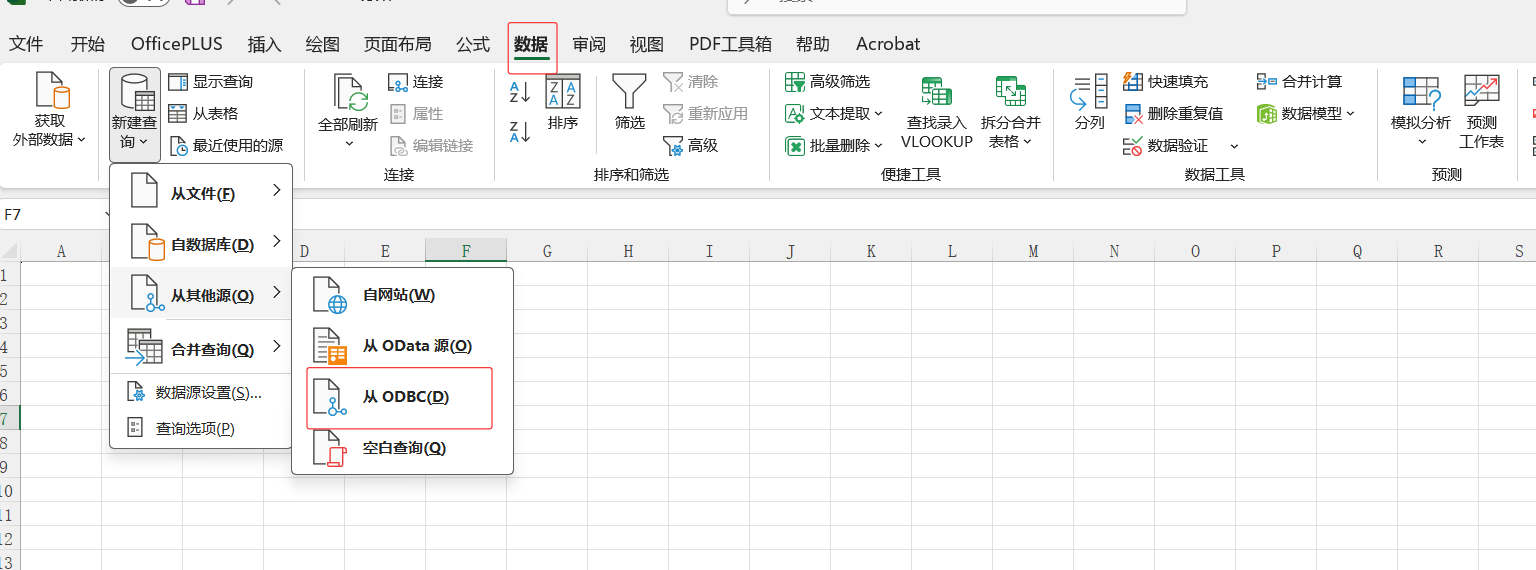1536x570 pixels.
Task: Select column K header
Action: [871, 251]
